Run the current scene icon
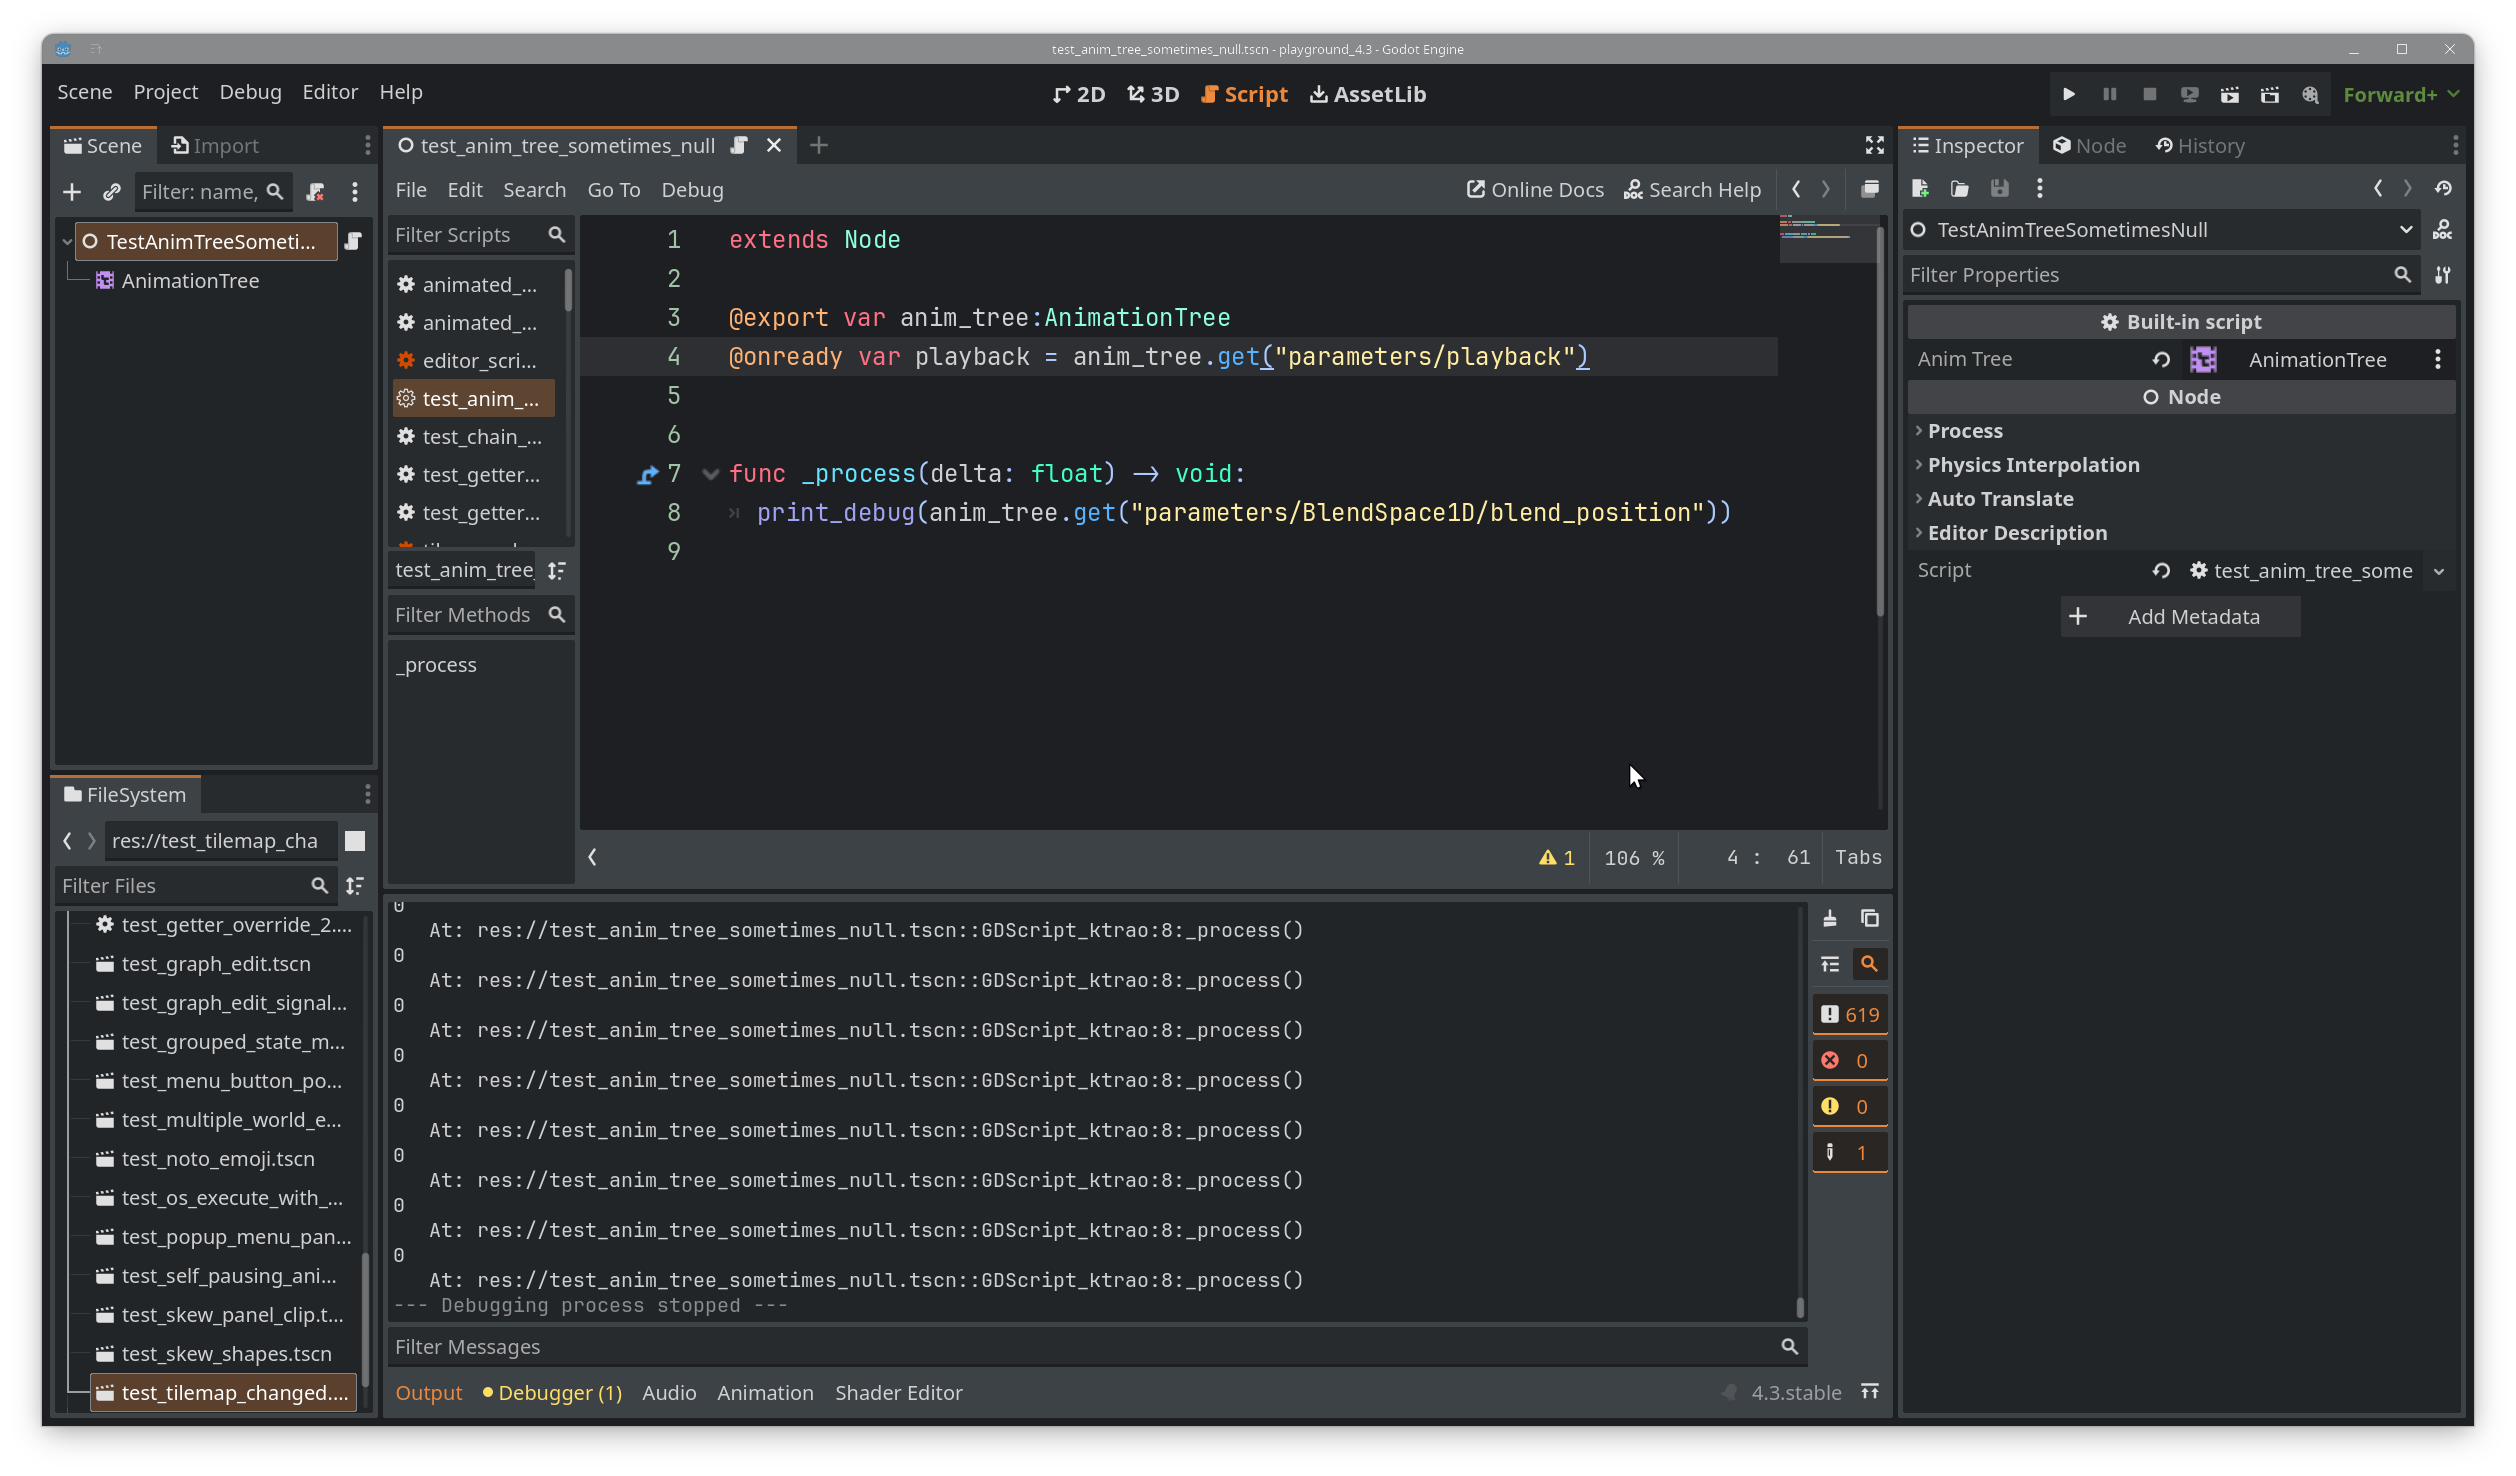This screenshot has width=2516, height=1476. tap(2229, 94)
